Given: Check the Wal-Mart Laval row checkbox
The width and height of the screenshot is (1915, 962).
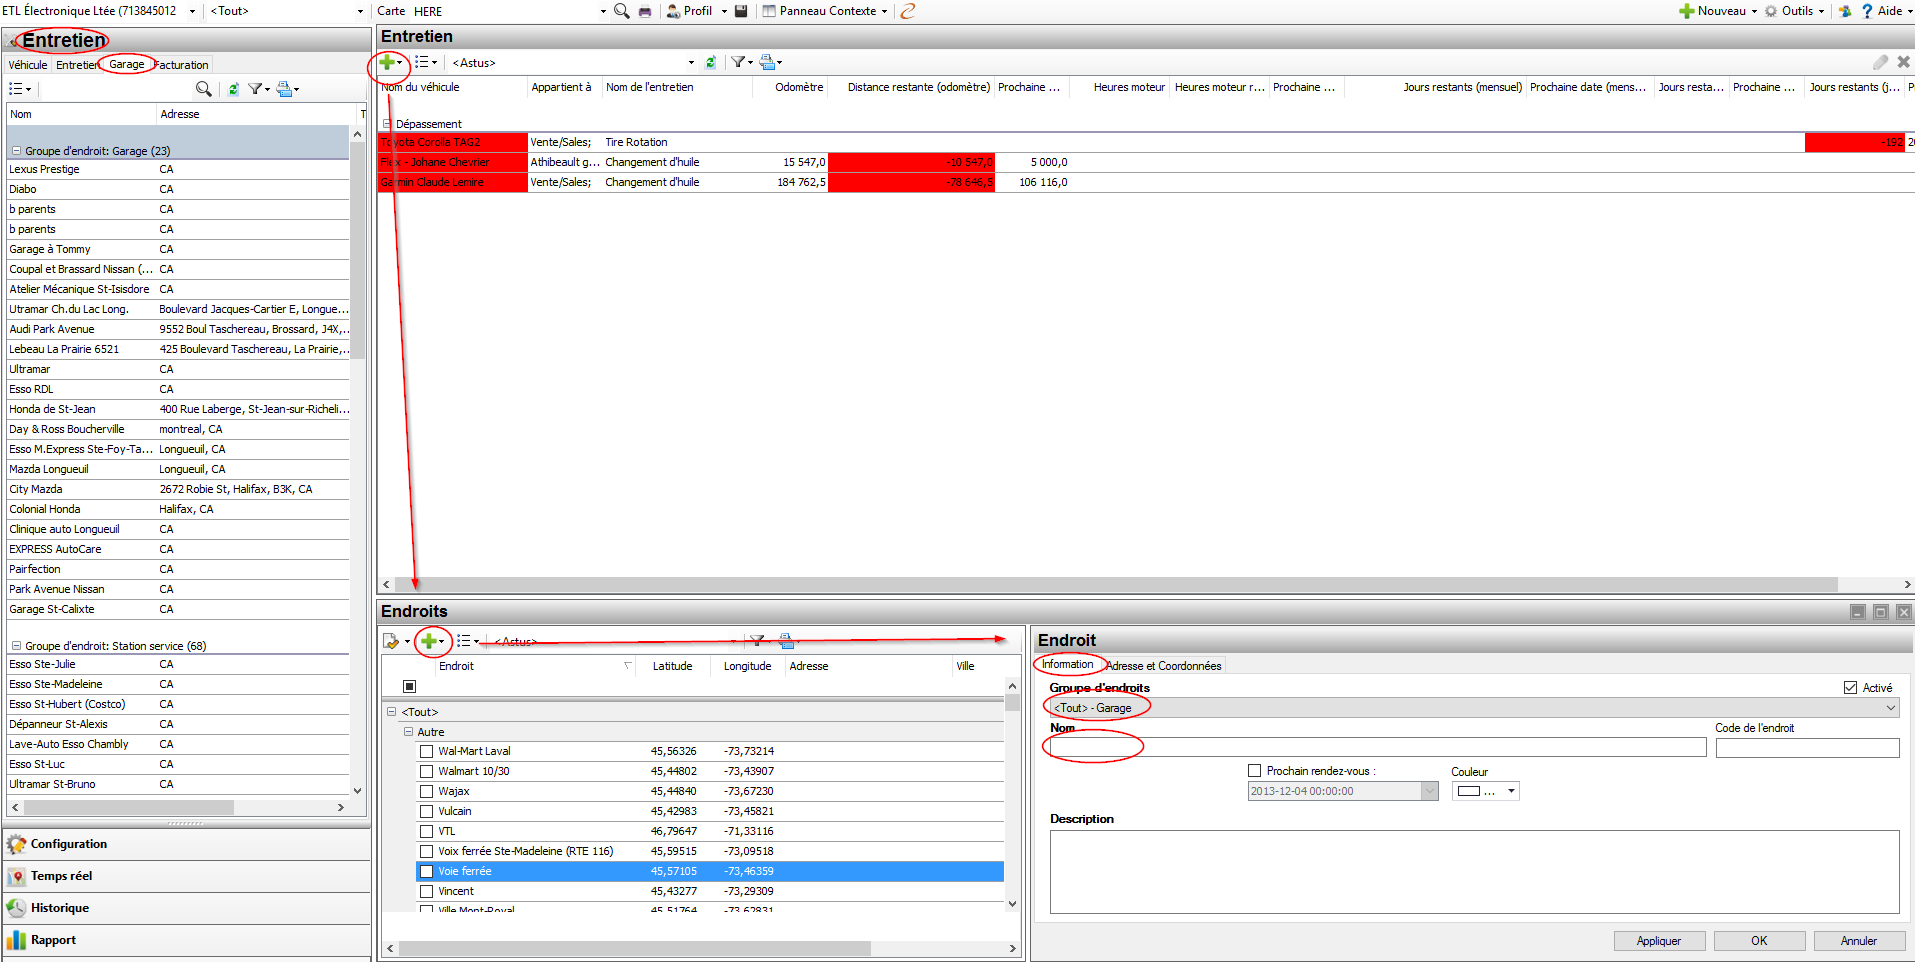Looking at the screenshot, I should click(x=427, y=751).
